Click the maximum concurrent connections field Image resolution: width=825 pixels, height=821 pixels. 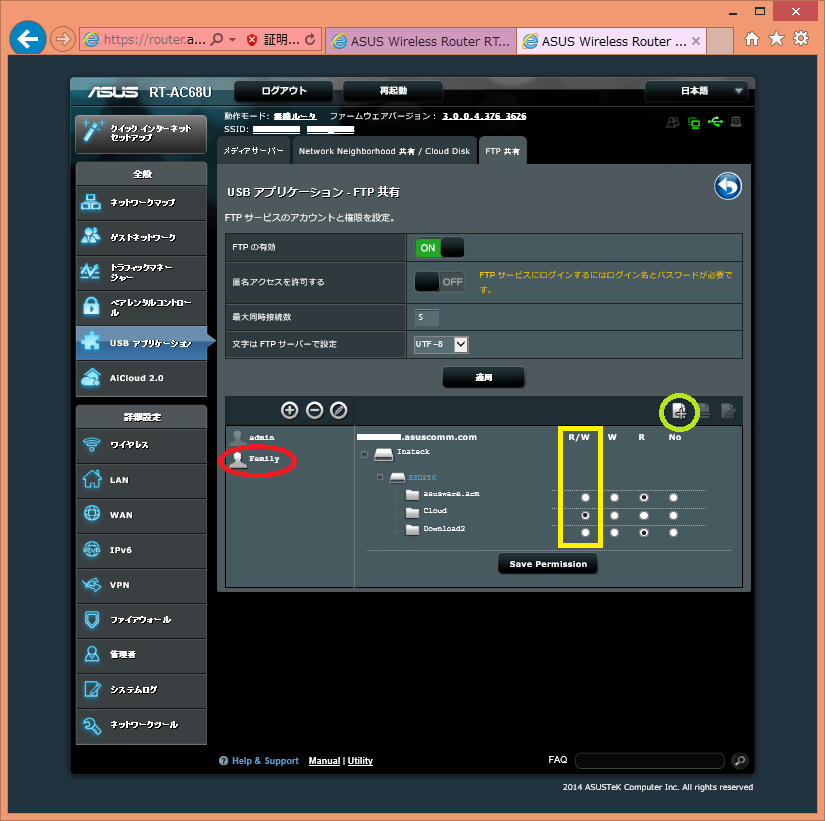coord(427,317)
